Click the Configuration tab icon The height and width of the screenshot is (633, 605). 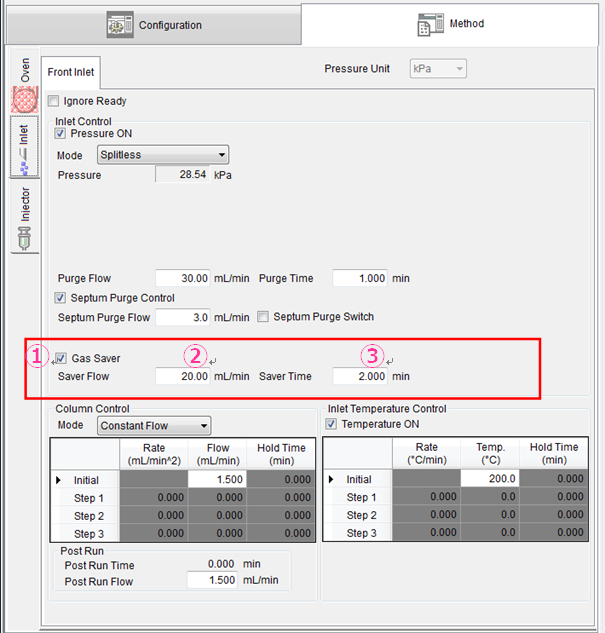click(119, 24)
